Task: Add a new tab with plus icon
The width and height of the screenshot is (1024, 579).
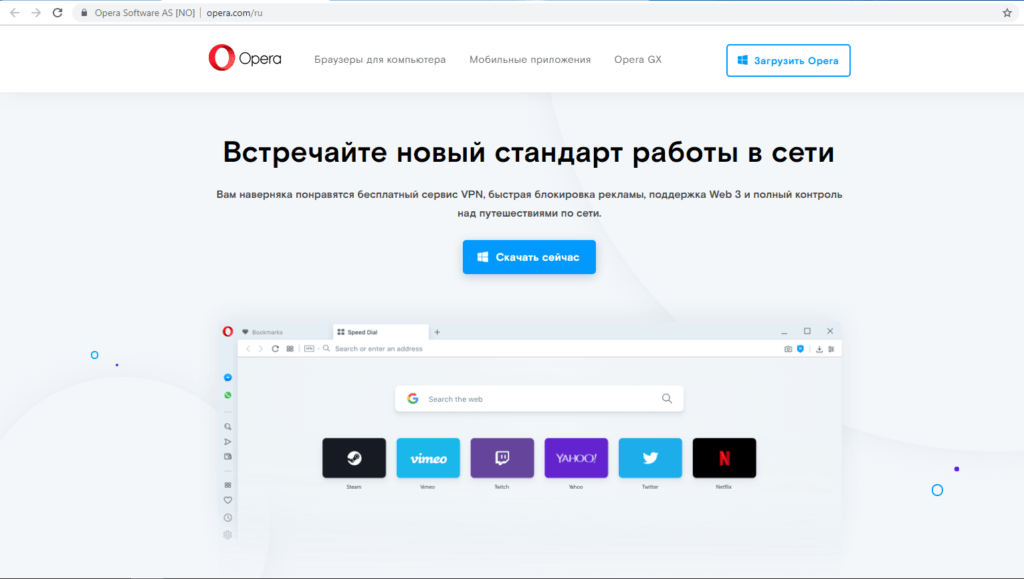Action: 437,332
